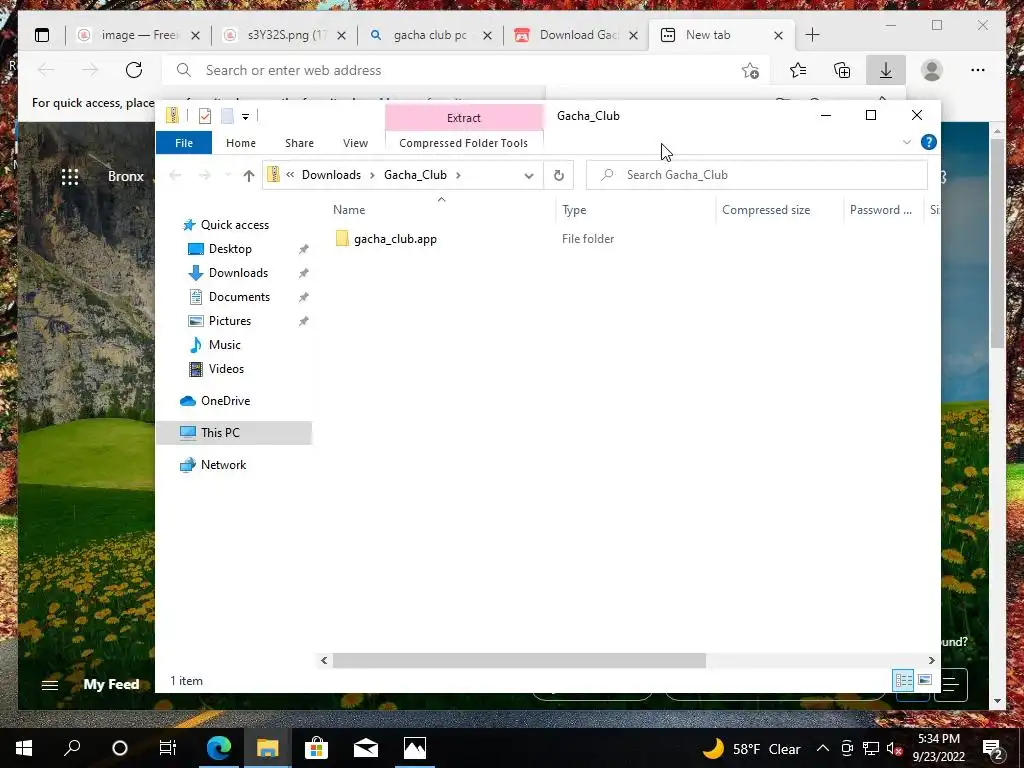Viewport: 1024px width, 768px height.
Task: Open Edge tab actions menu icon
Action: (x=42, y=35)
